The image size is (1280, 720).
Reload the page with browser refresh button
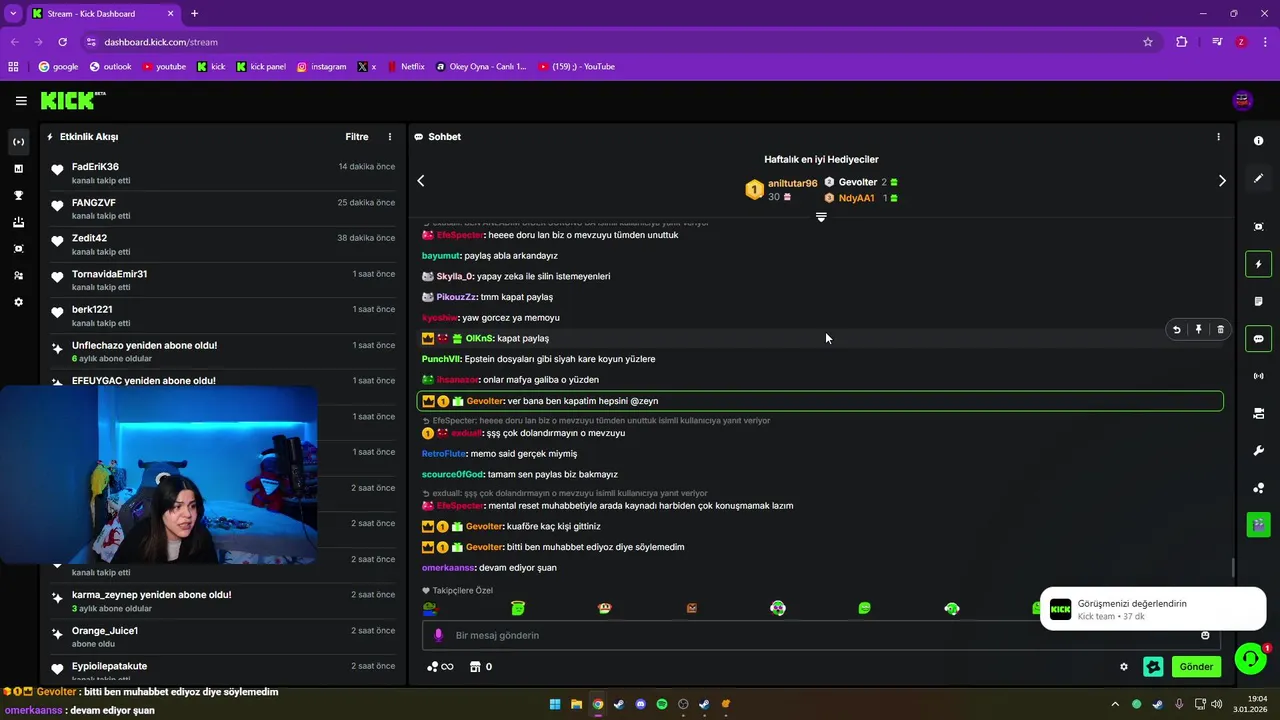62,42
